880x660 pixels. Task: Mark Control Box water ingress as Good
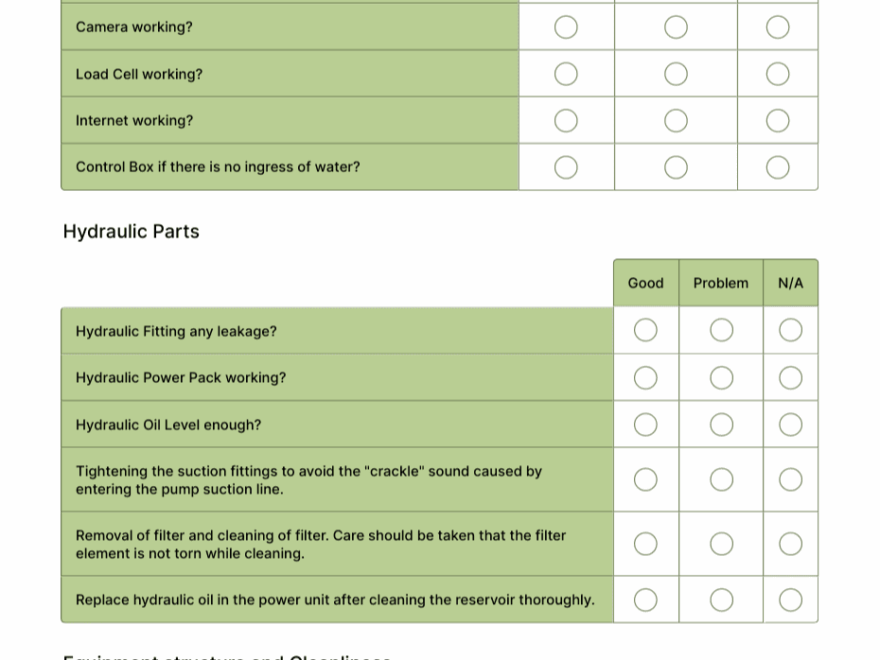(x=565, y=167)
